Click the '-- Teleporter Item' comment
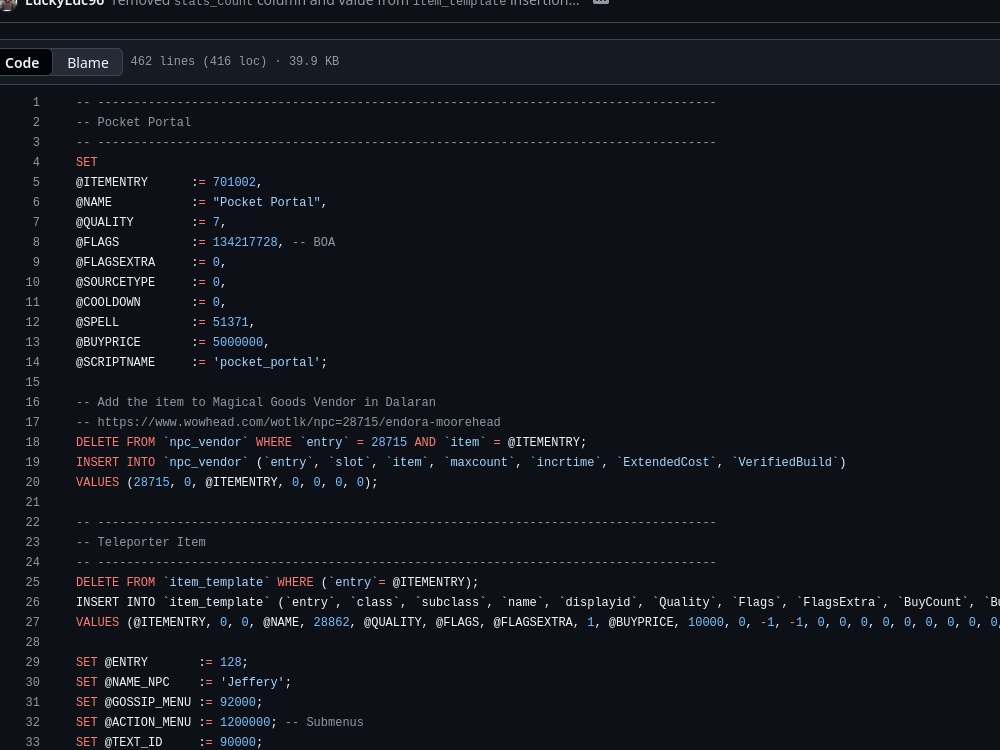Viewport: 1000px width, 750px height. [140, 542]
